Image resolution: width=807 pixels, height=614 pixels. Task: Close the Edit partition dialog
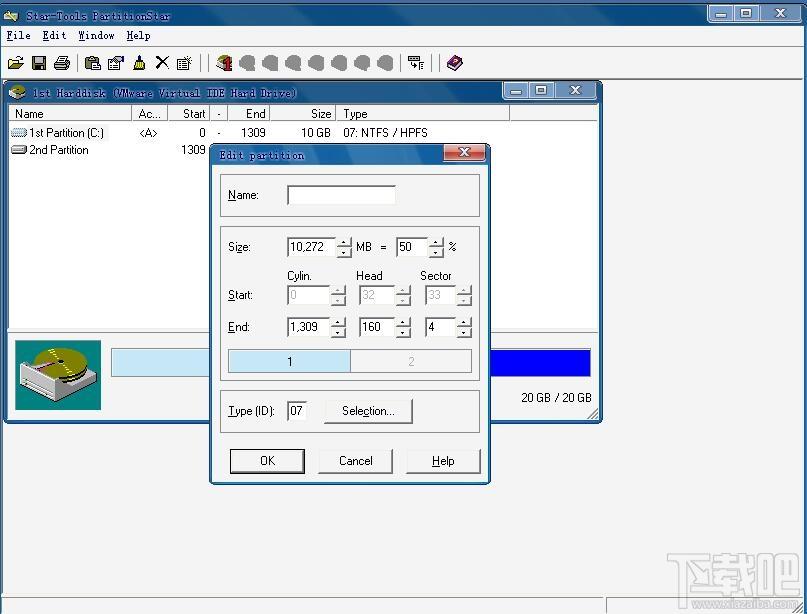(x=464, y=152)
